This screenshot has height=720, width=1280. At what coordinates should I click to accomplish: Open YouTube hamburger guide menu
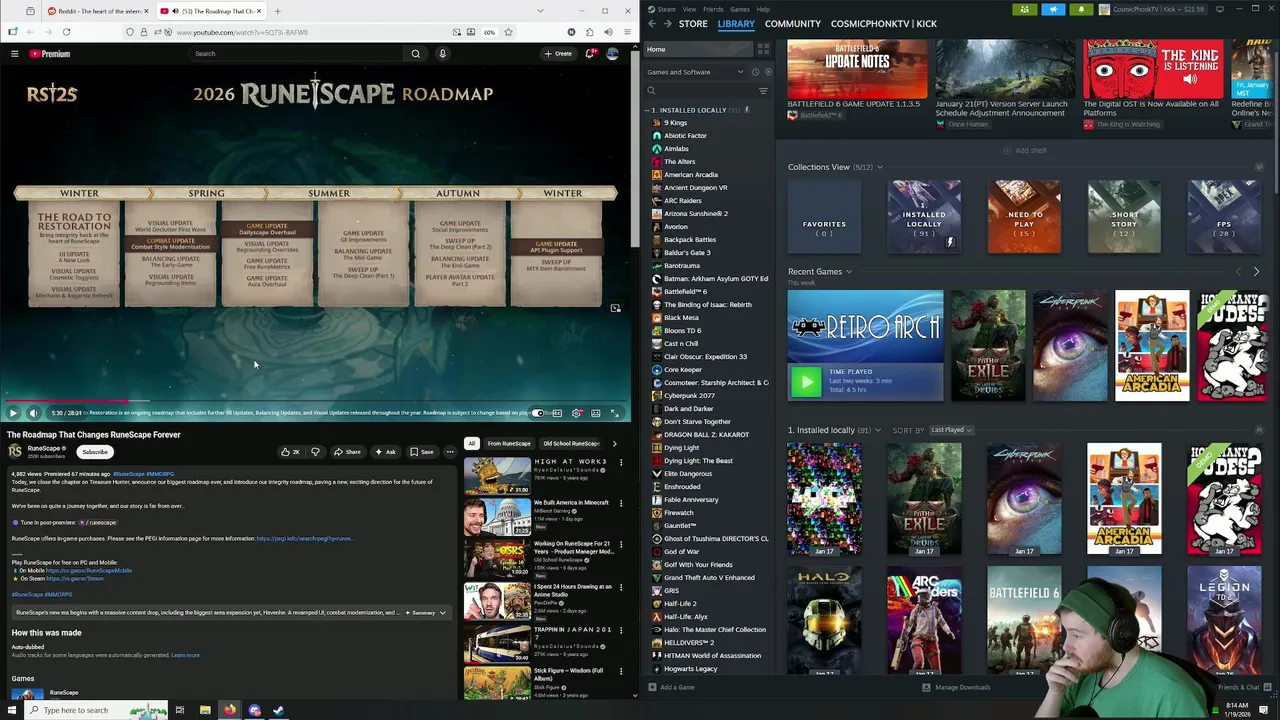point(14,54)
